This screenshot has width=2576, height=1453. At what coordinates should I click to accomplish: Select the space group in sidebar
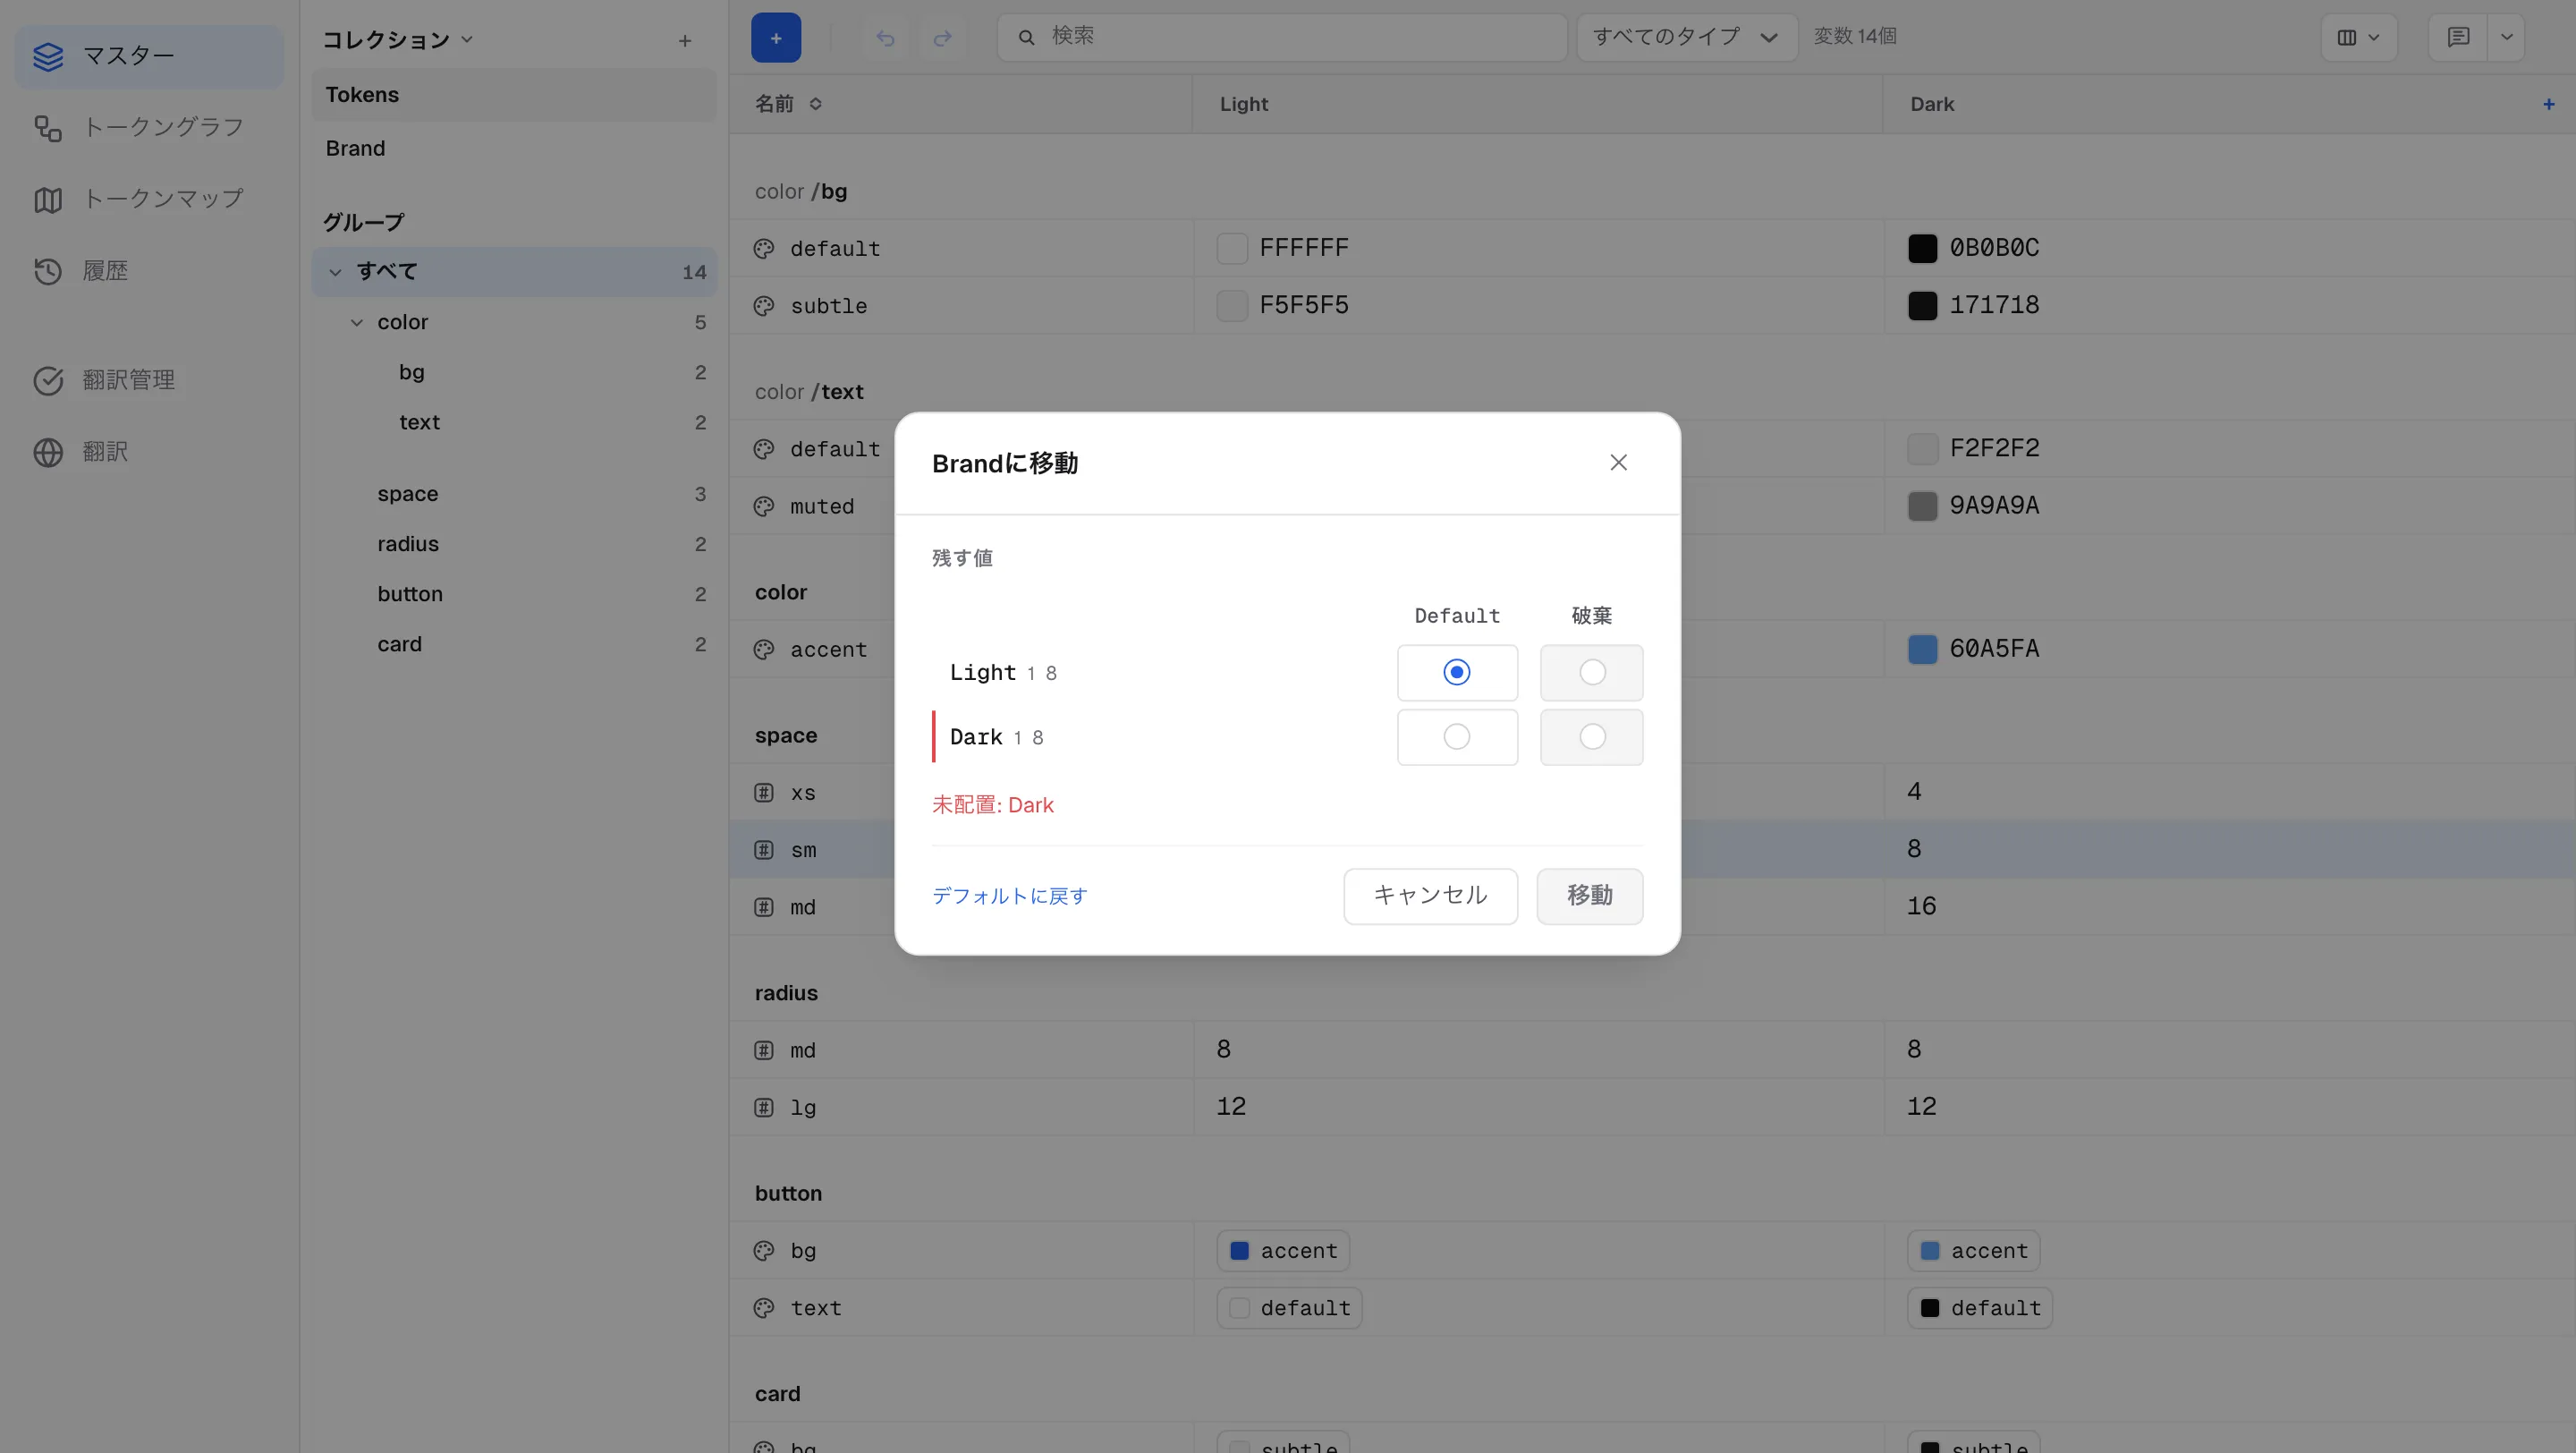pos(514,494)
